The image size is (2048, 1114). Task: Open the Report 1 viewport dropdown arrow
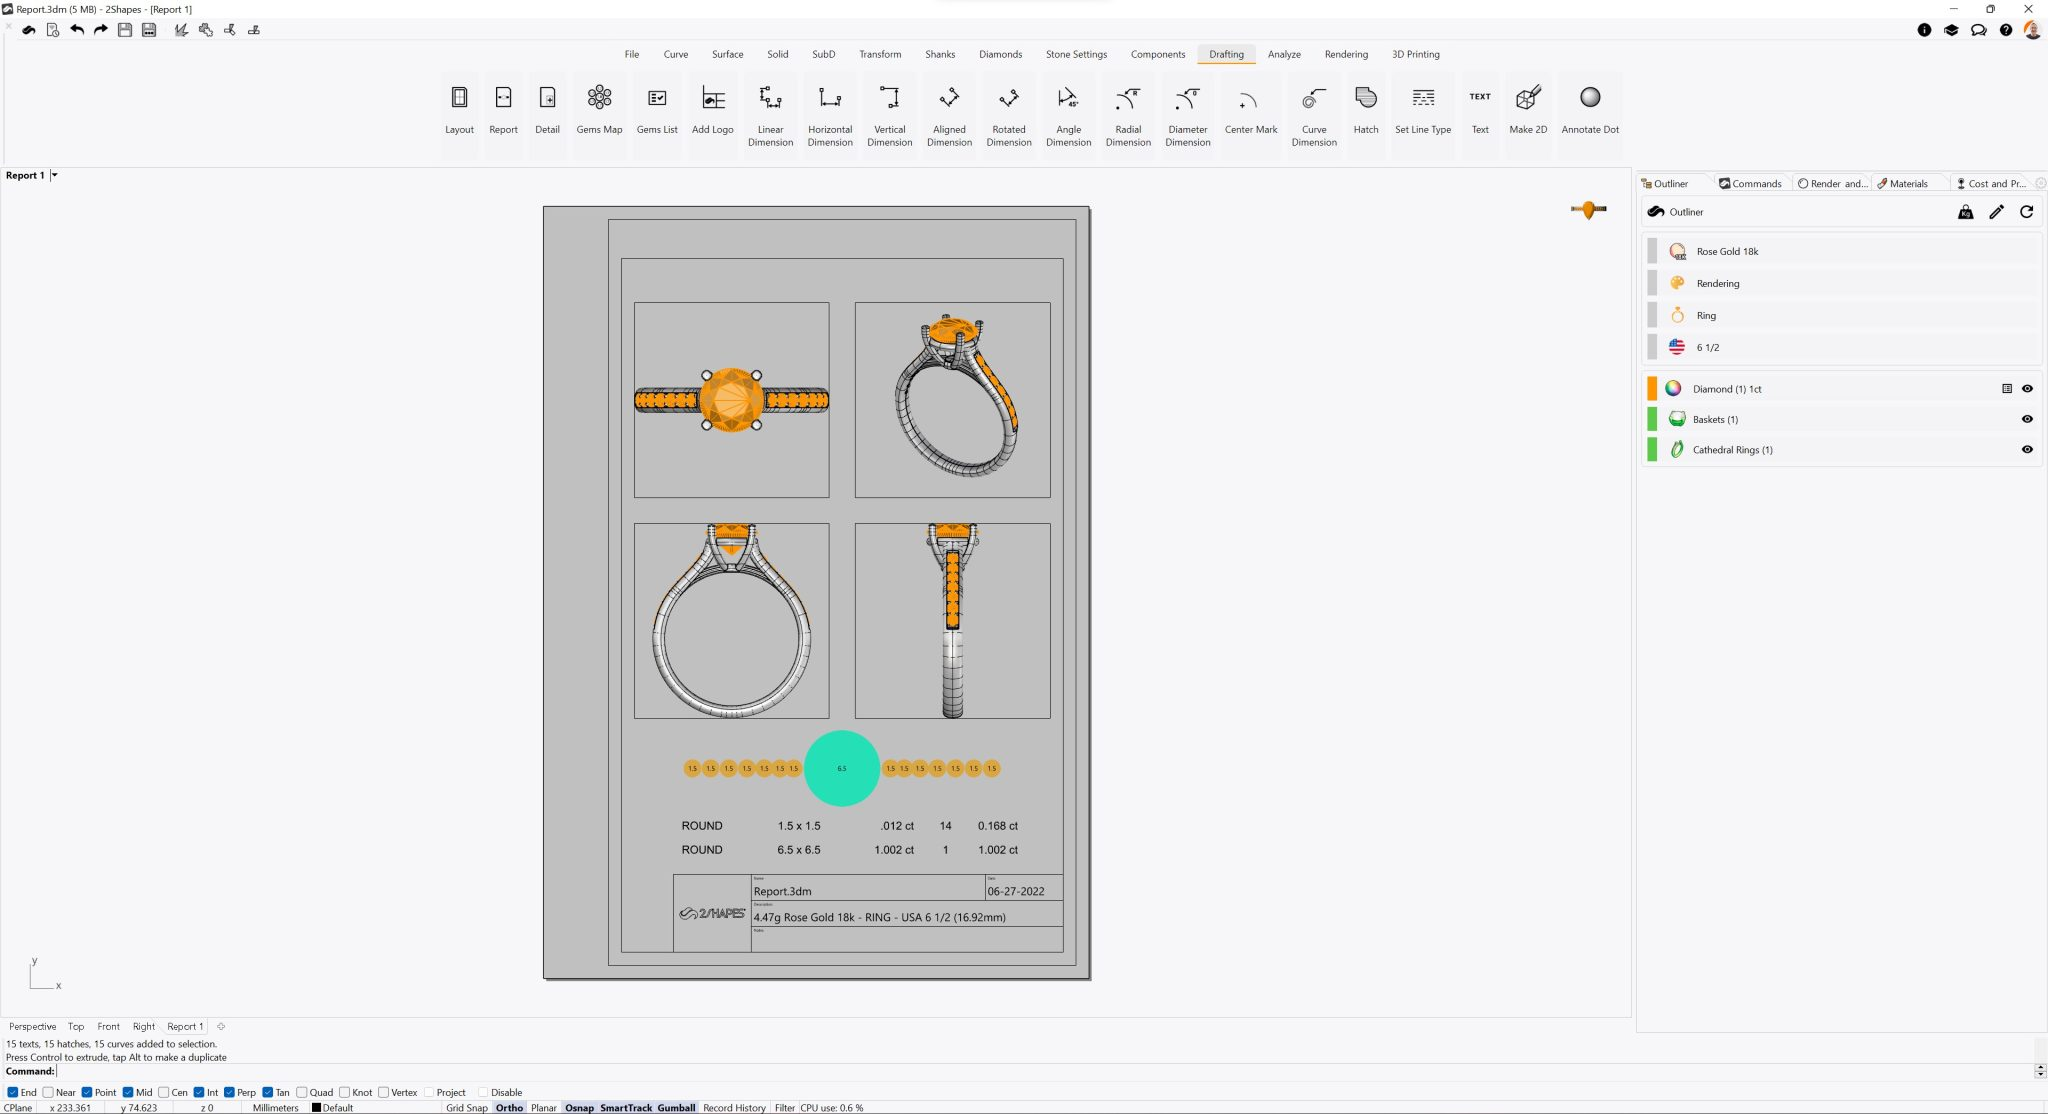(55, 175)
